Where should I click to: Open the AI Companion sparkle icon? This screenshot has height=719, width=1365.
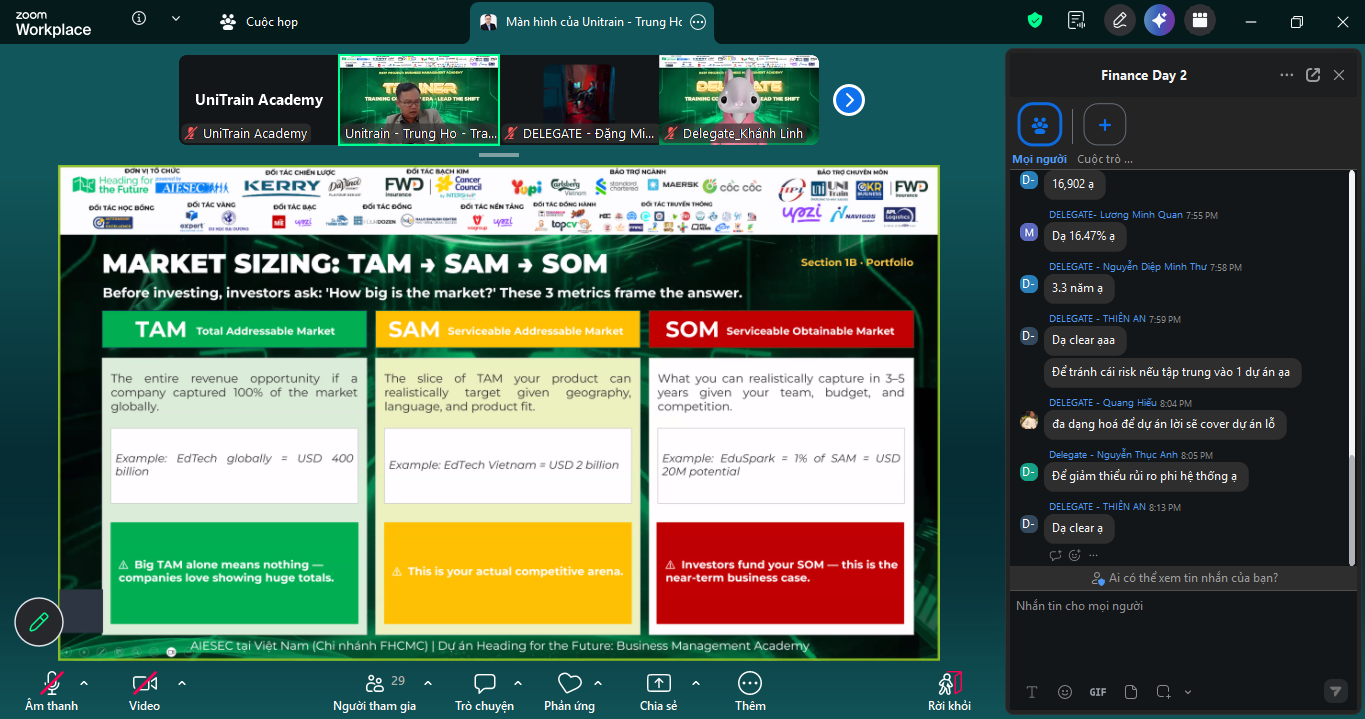(1159, 20)
